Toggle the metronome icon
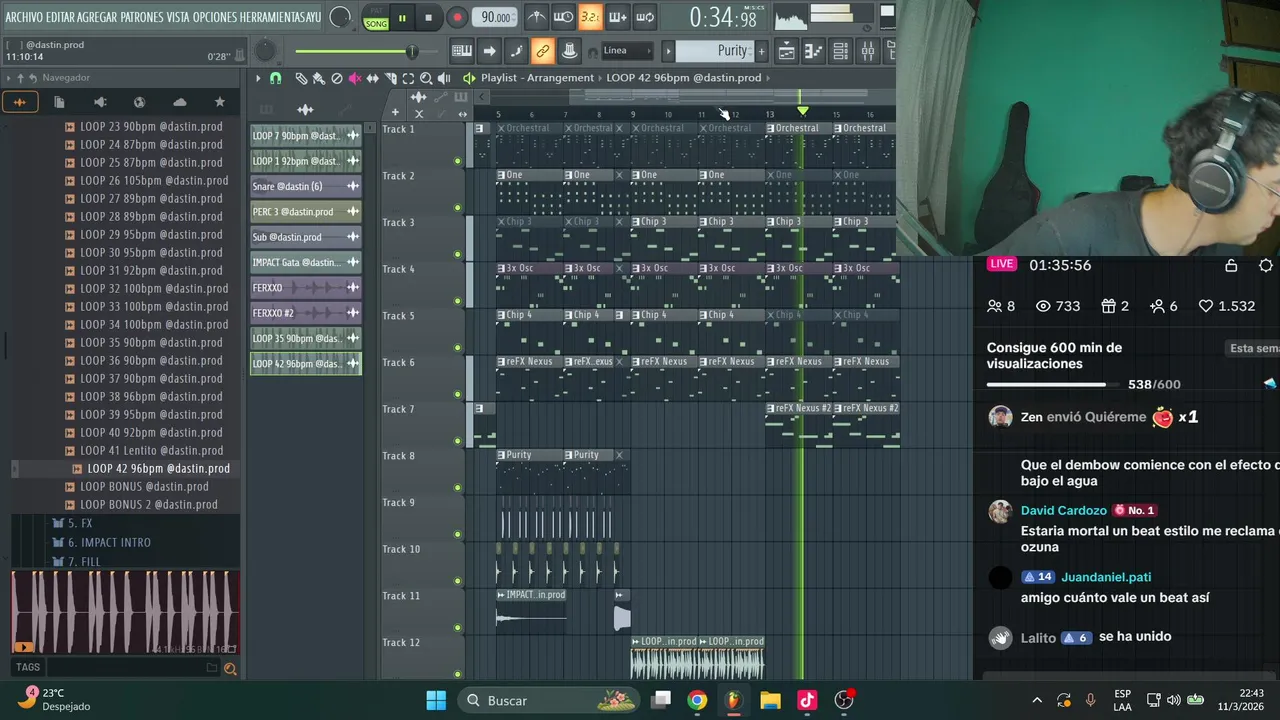Viewport: 1280px width, 720px height. [x=537, y=17]
